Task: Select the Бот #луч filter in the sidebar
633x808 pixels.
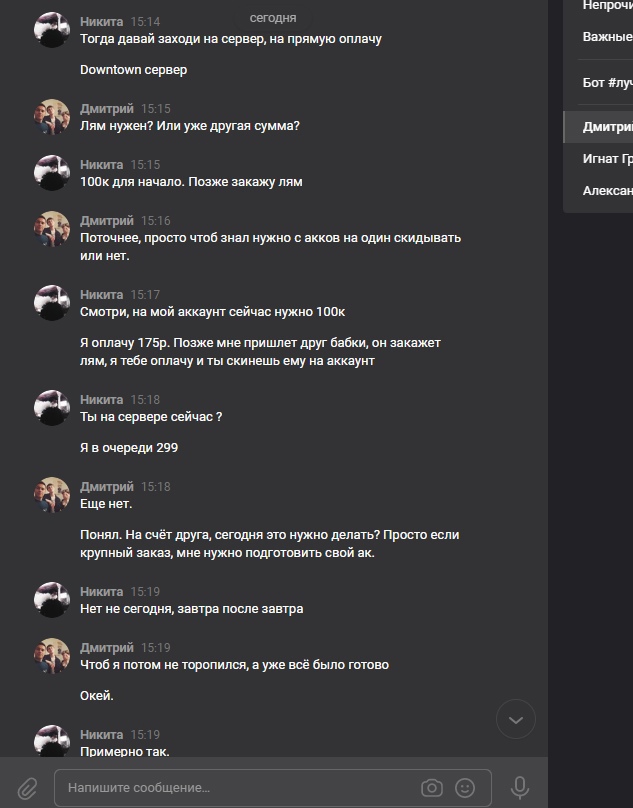Action: click(x=607, y=82)
